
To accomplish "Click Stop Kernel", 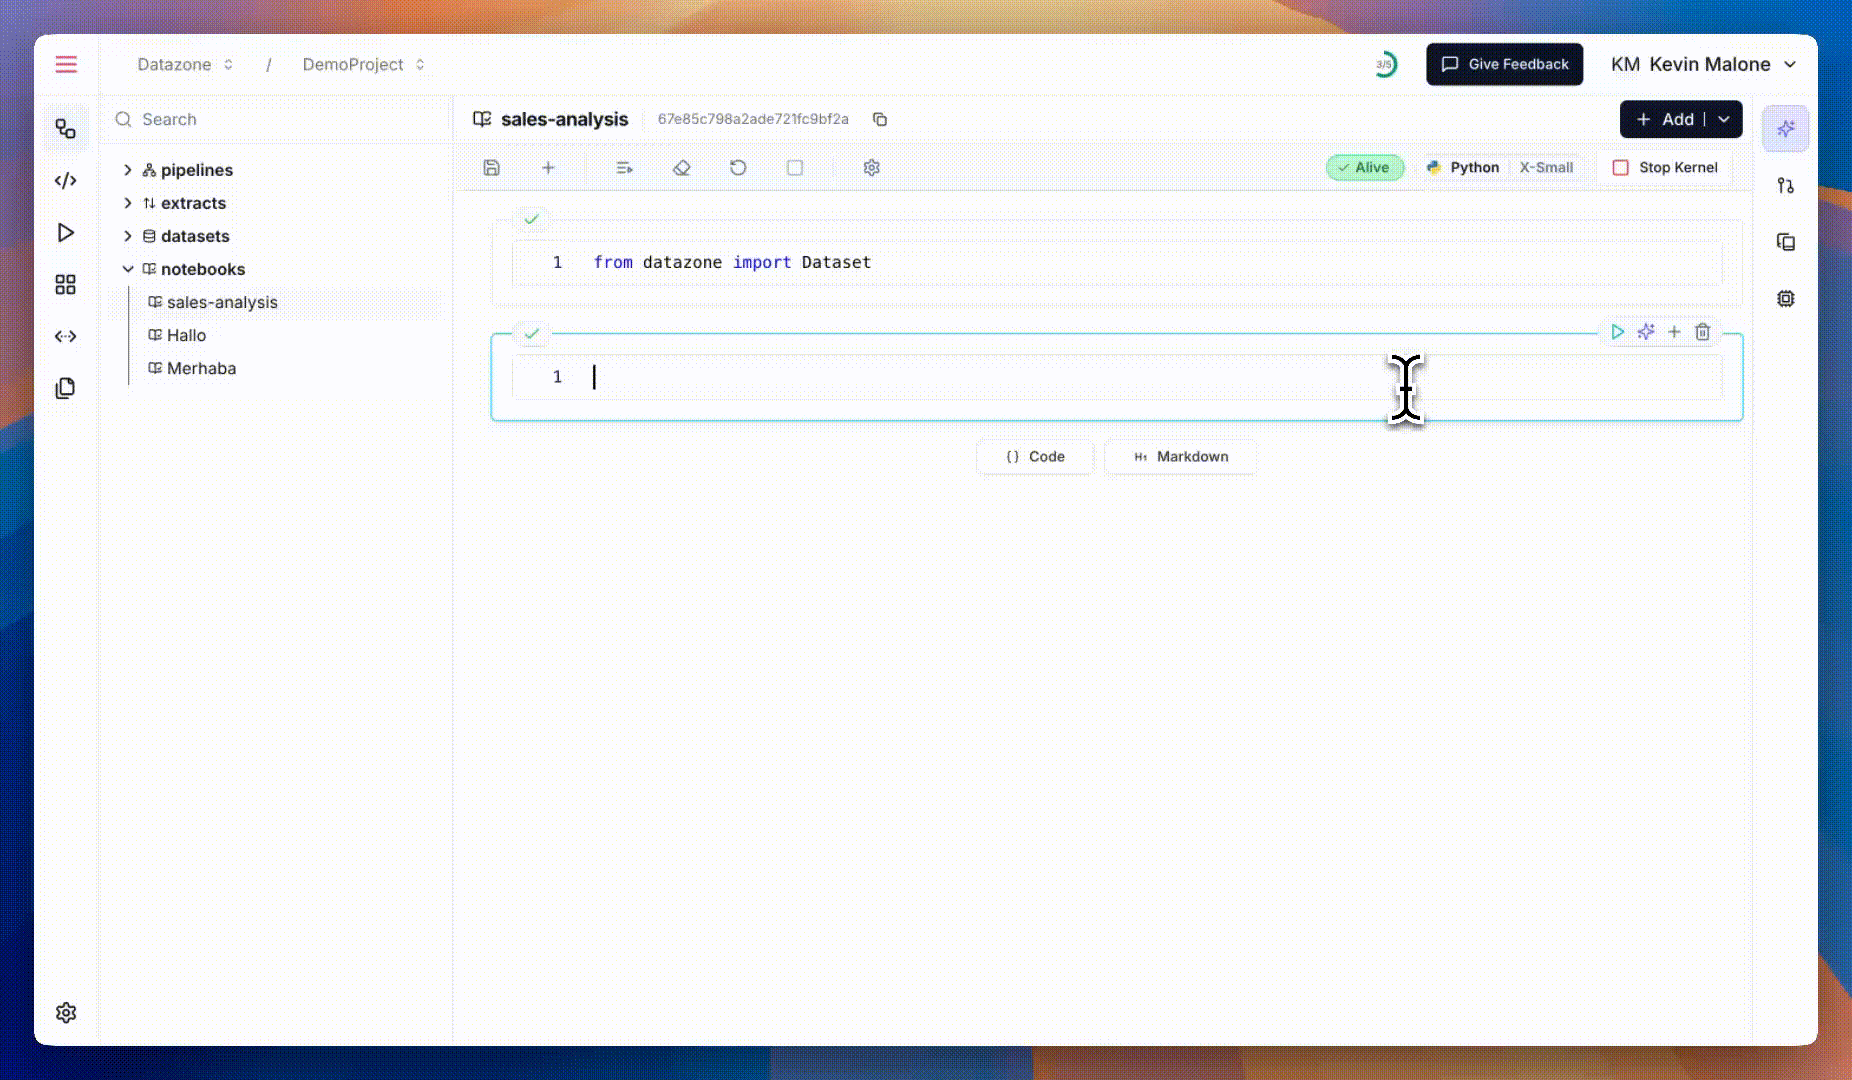I will click(1665, 168).
